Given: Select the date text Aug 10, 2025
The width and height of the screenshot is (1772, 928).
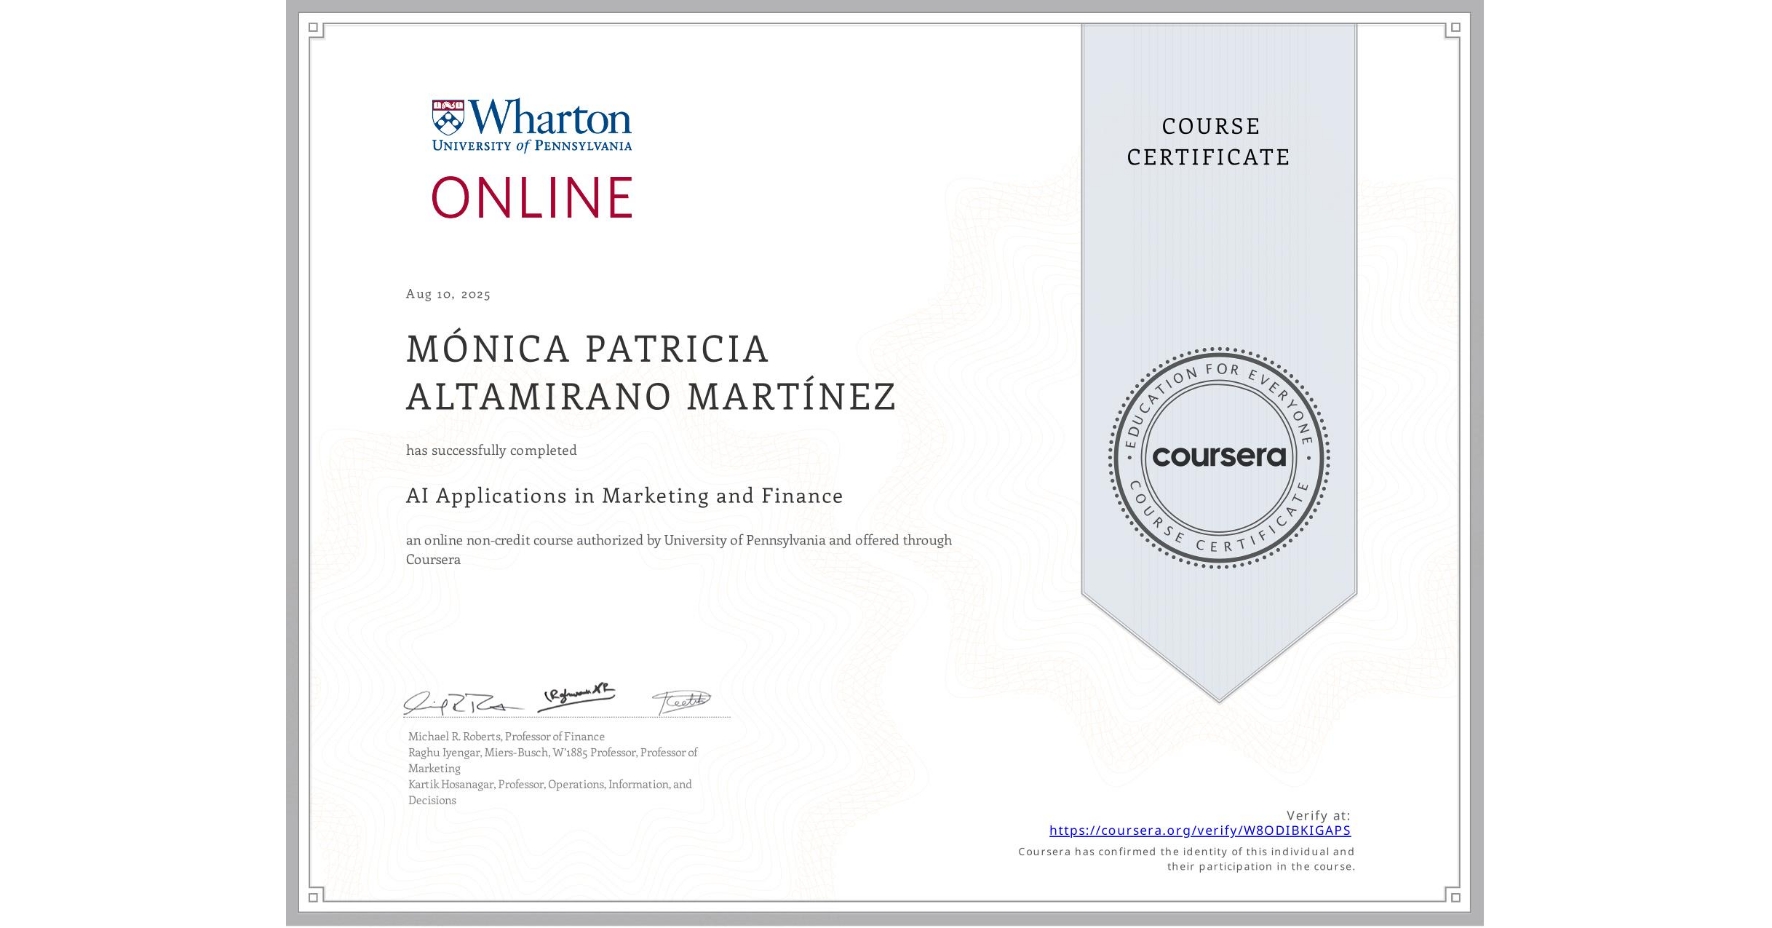Looking at the screenshot, I should click(x=448, y=294).
